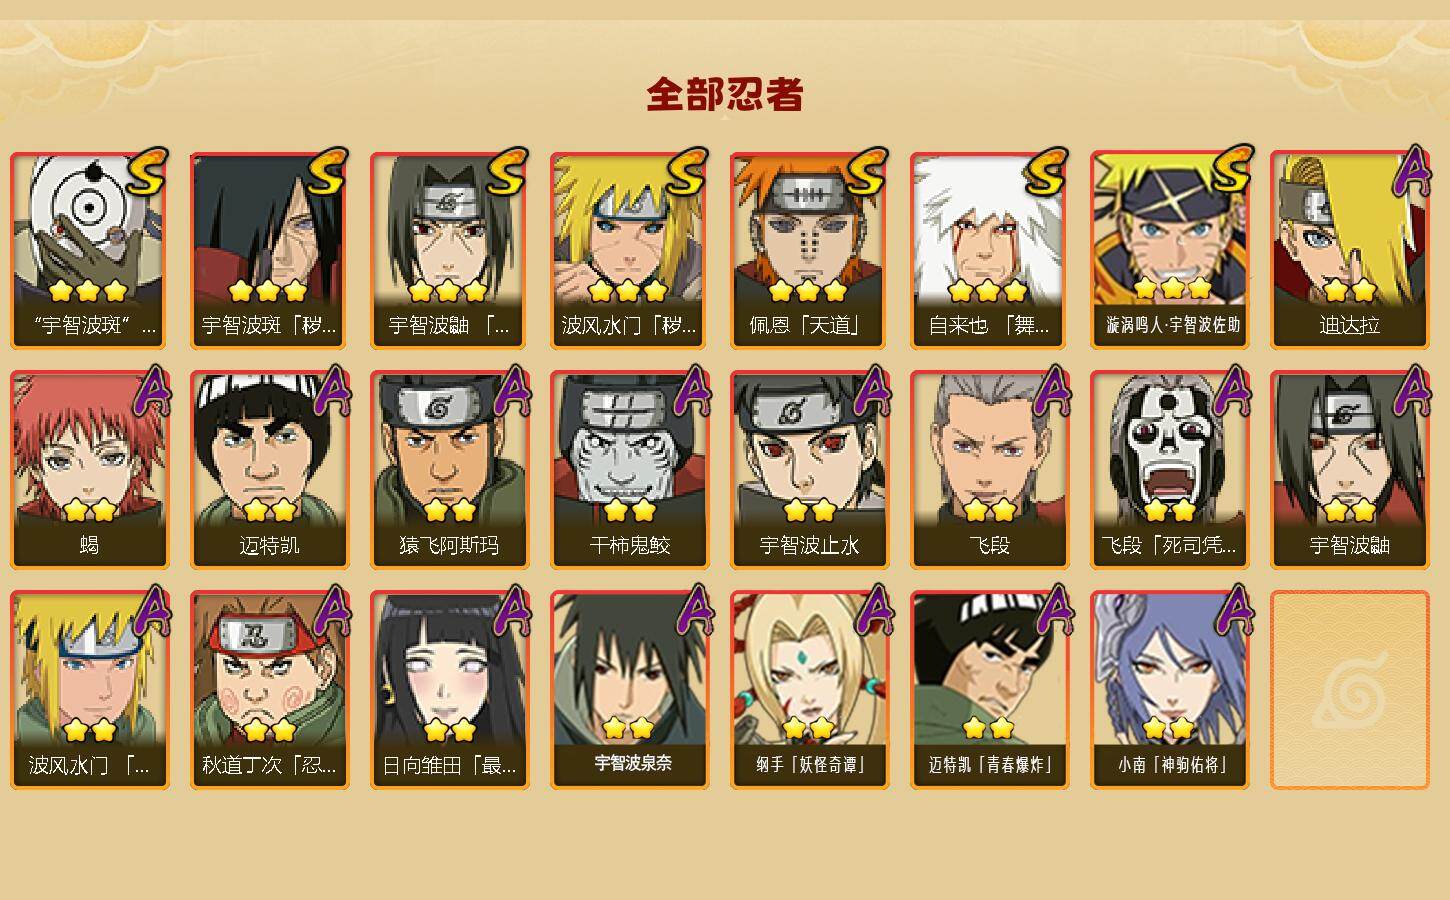The height and width of the screenshot is (900, 1450).
Task: Choose the 自来也 white-haired ninja card
Action: (990, 250)
